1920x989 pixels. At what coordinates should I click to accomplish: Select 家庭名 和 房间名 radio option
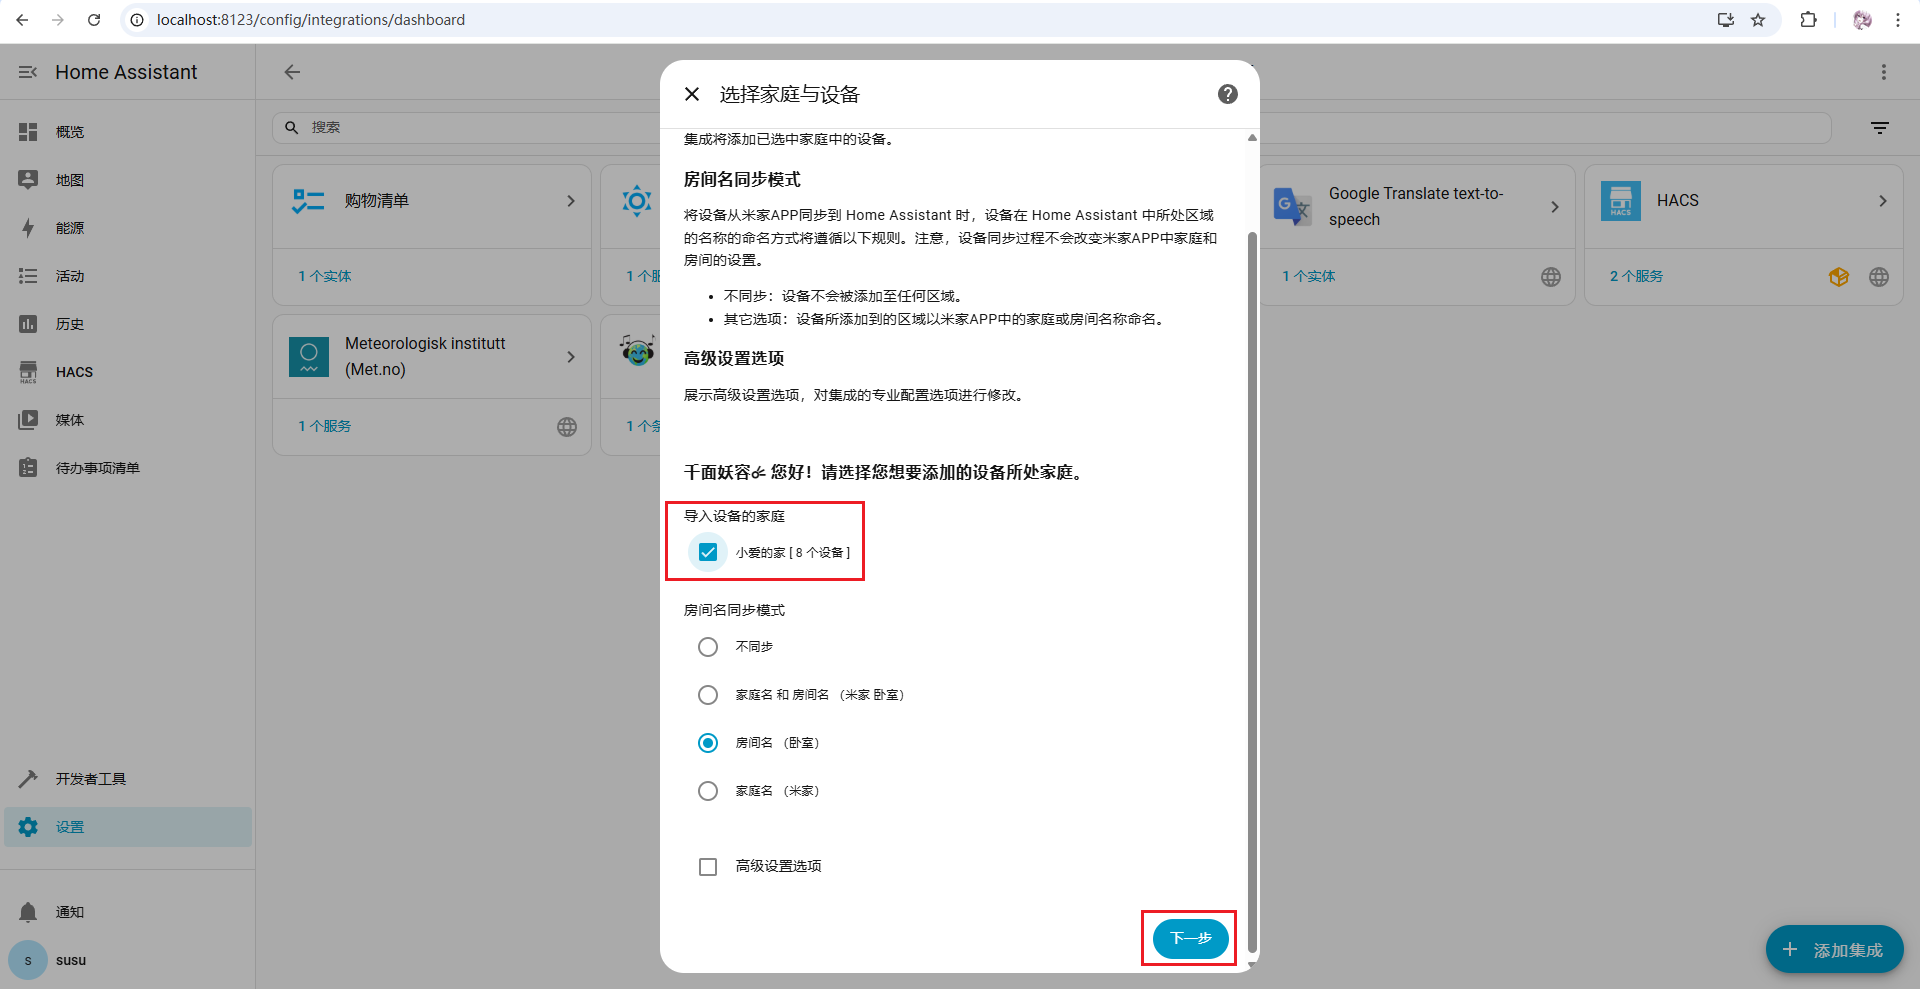coord(708,695)
